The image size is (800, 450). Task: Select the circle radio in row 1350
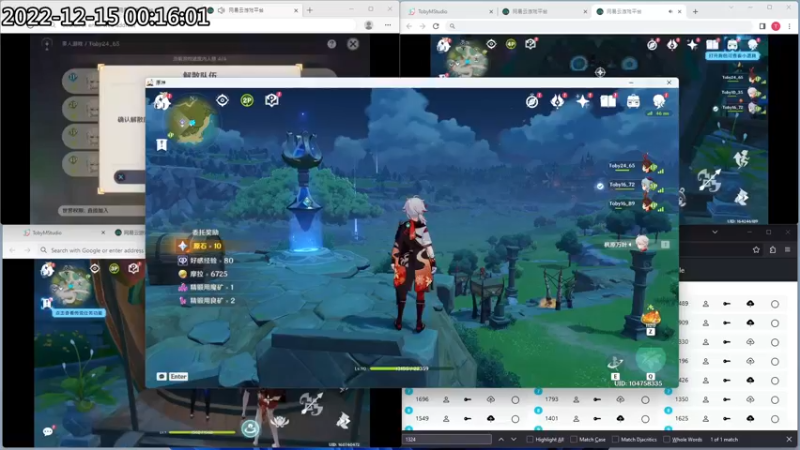(775, 400)
